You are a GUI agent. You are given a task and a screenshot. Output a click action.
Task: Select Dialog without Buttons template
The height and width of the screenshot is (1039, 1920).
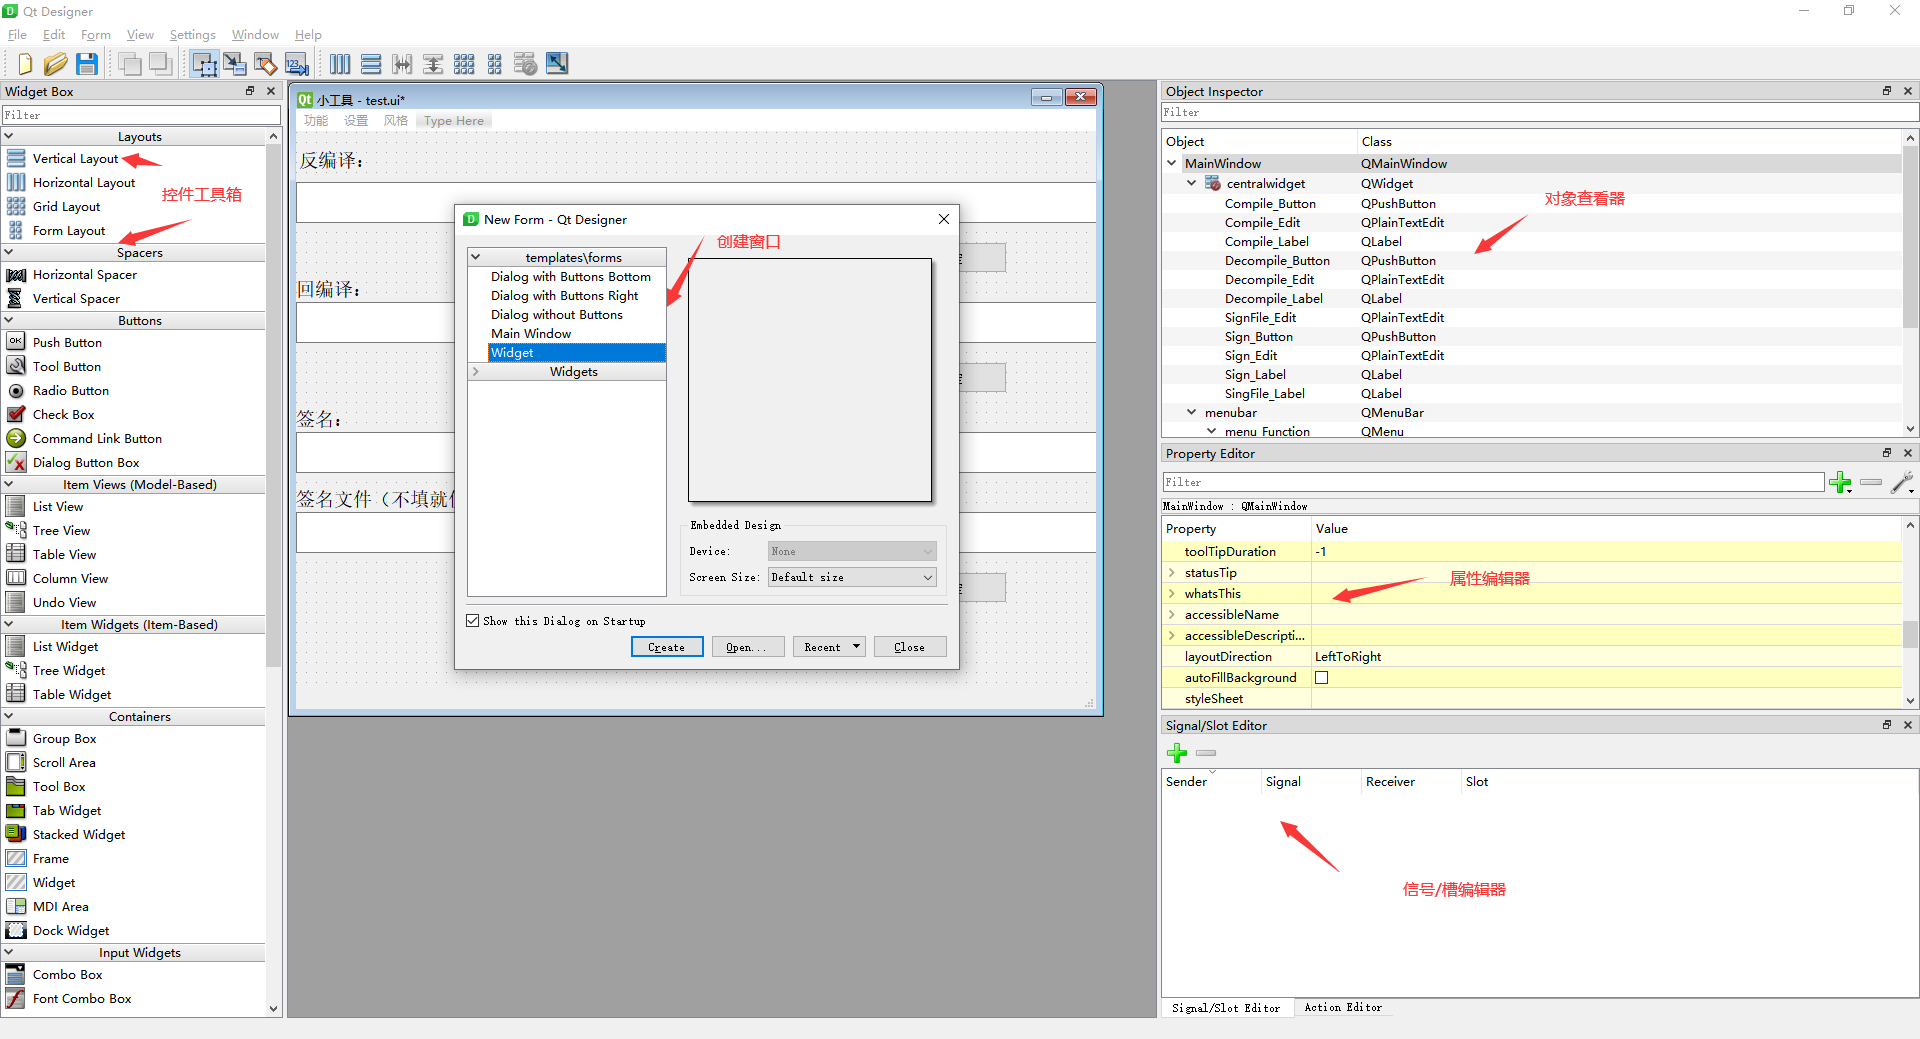click(556, 315)
